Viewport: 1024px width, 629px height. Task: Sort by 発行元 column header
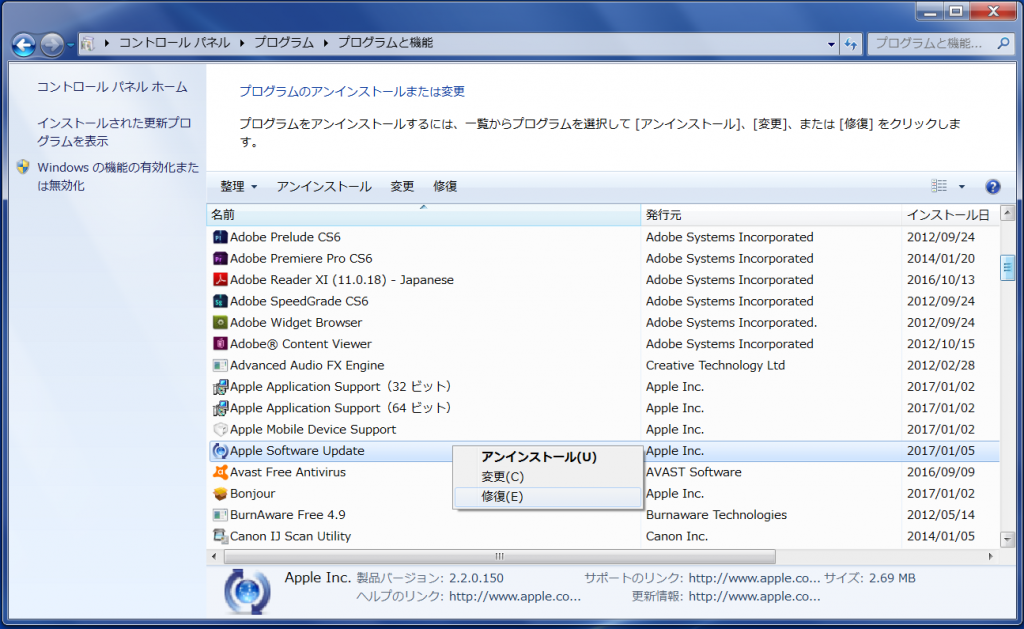point(771,215)
